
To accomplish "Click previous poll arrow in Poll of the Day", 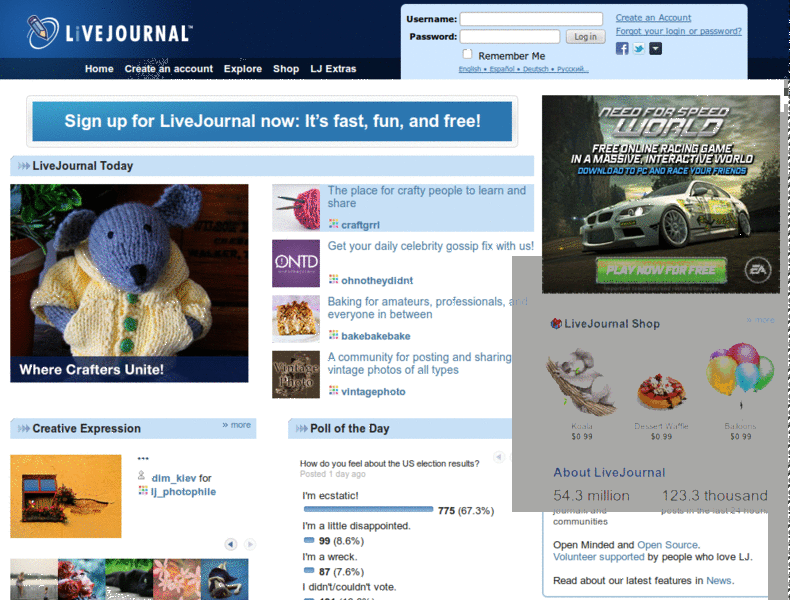I will (x=499, y=457).
